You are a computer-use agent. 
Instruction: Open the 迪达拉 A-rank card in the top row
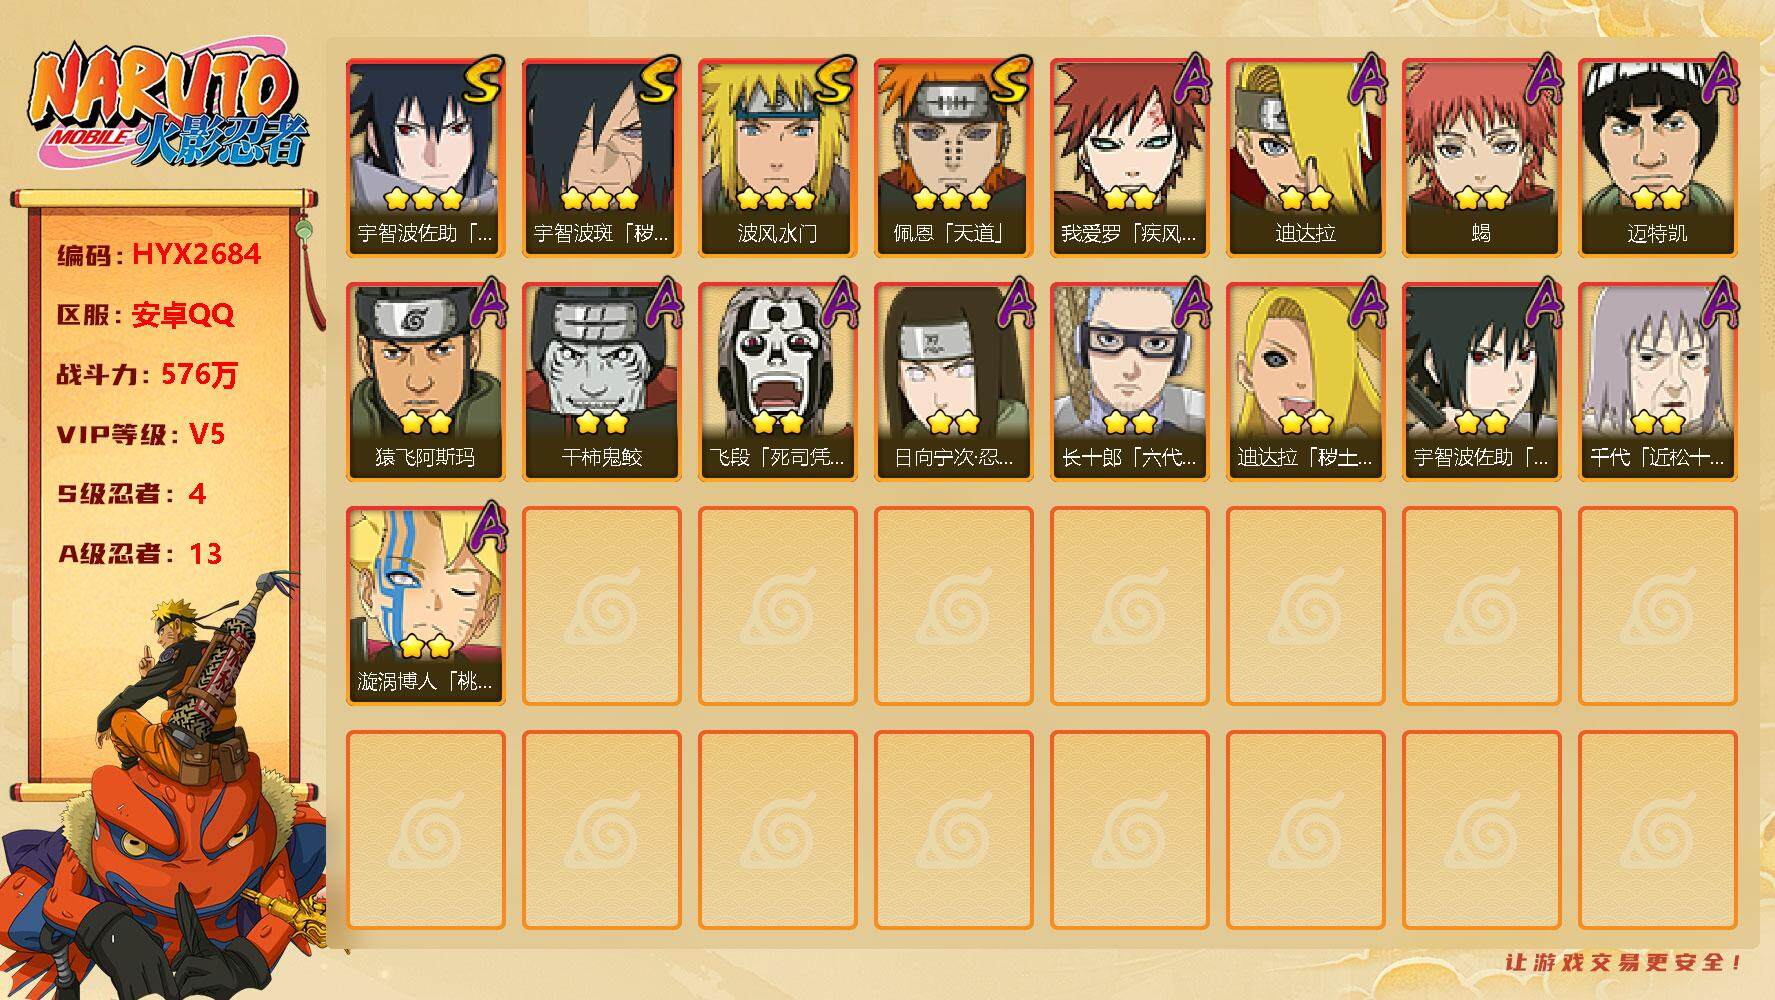(x=1305, y=158)
